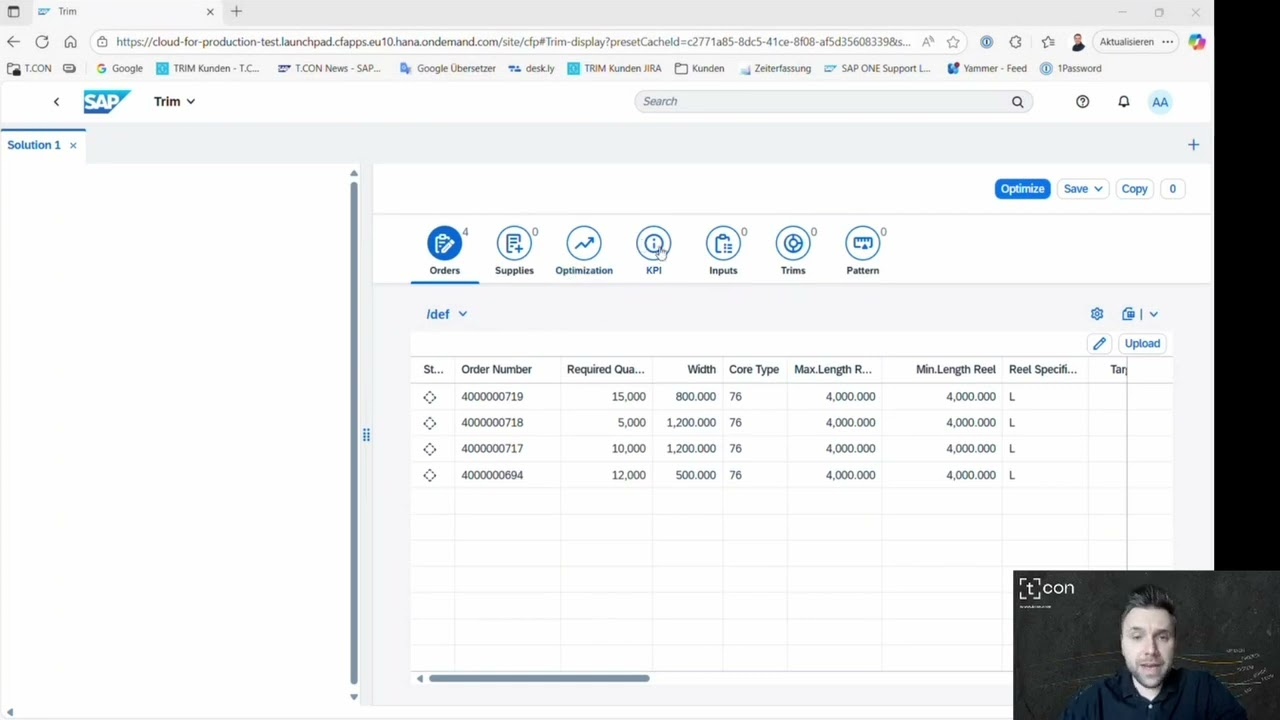Export the table to spreadsheet
This screenshot has width=1280, height=720.
[1128, 313]
